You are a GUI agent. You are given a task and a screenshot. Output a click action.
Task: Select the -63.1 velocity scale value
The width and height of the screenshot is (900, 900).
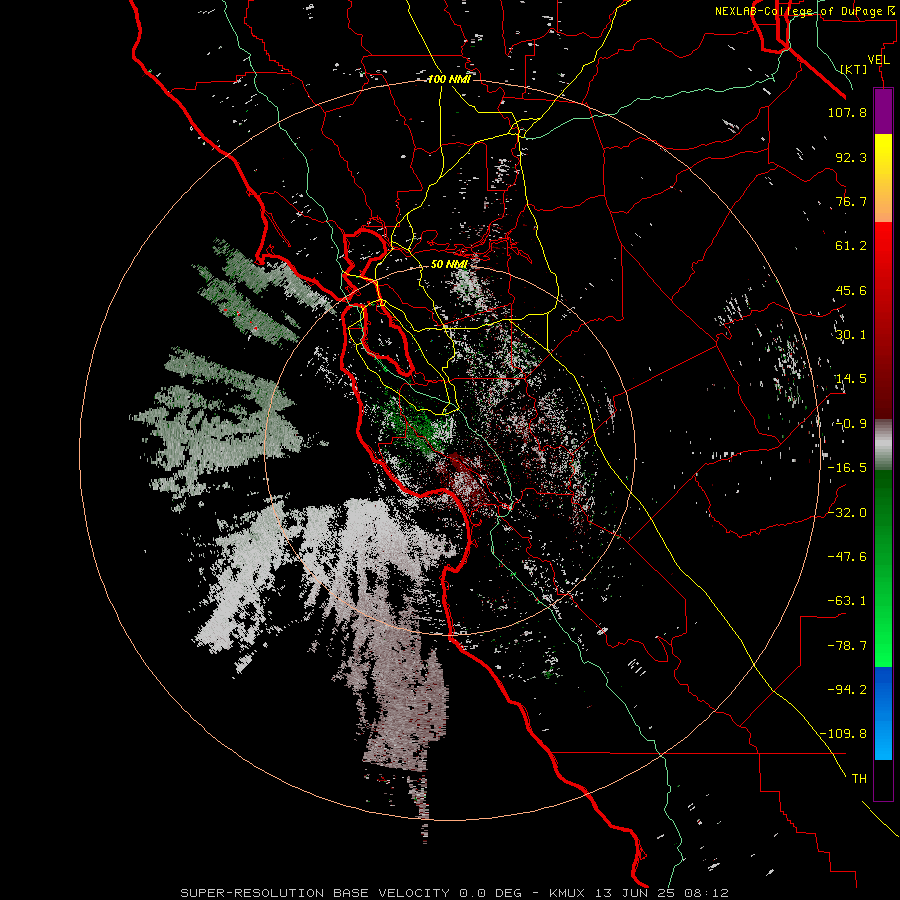(847, 601)
